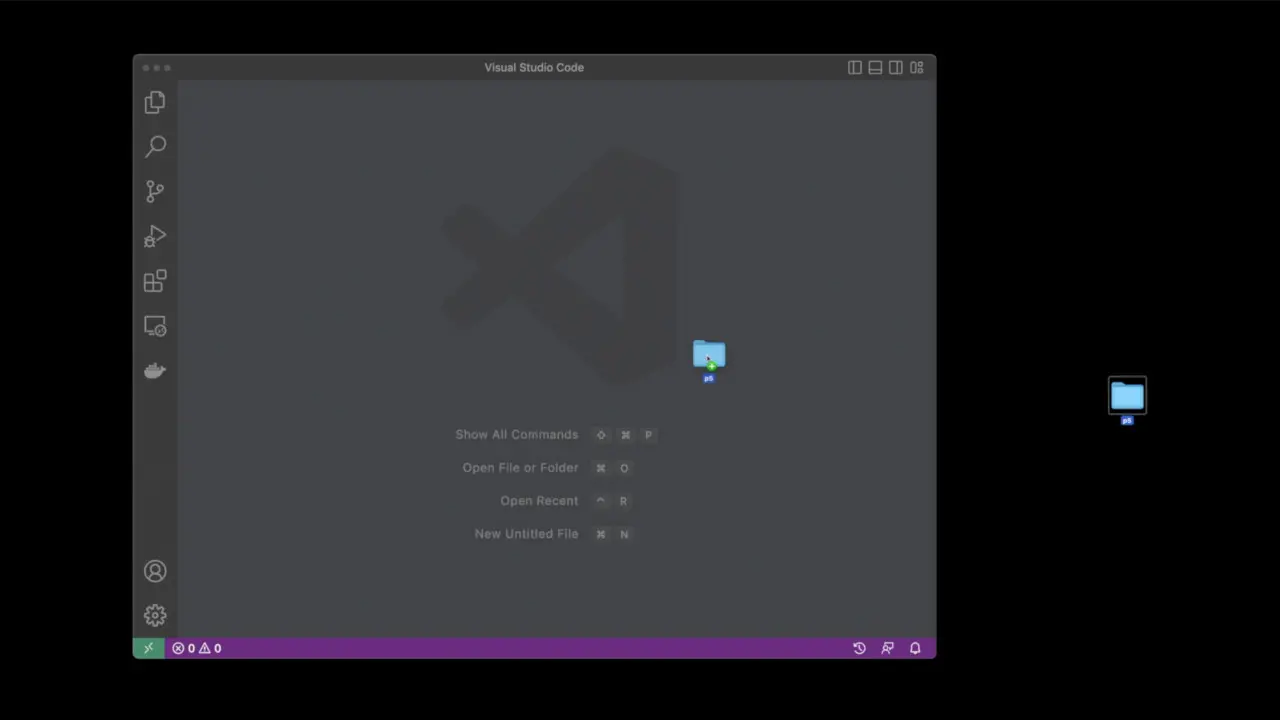
Task: Open the Source Control view
Action: point(155,191)
